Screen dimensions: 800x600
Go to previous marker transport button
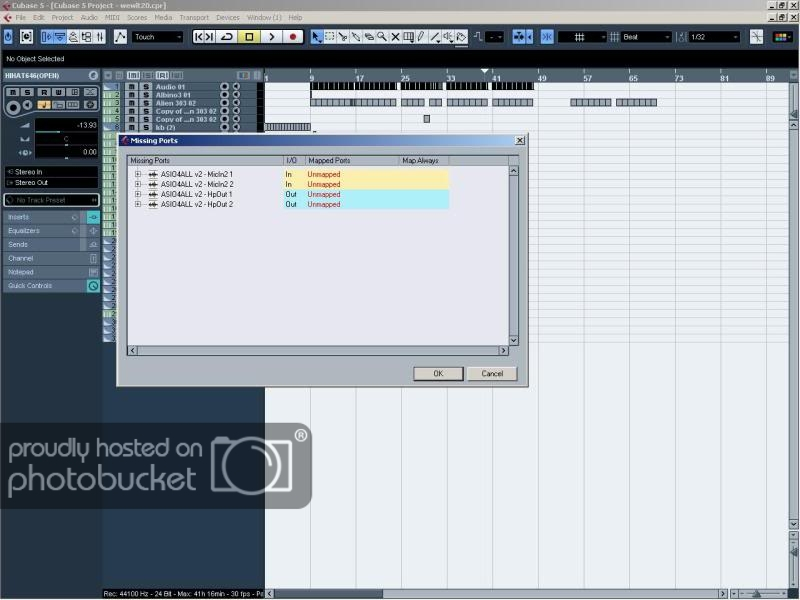point(198,37)
